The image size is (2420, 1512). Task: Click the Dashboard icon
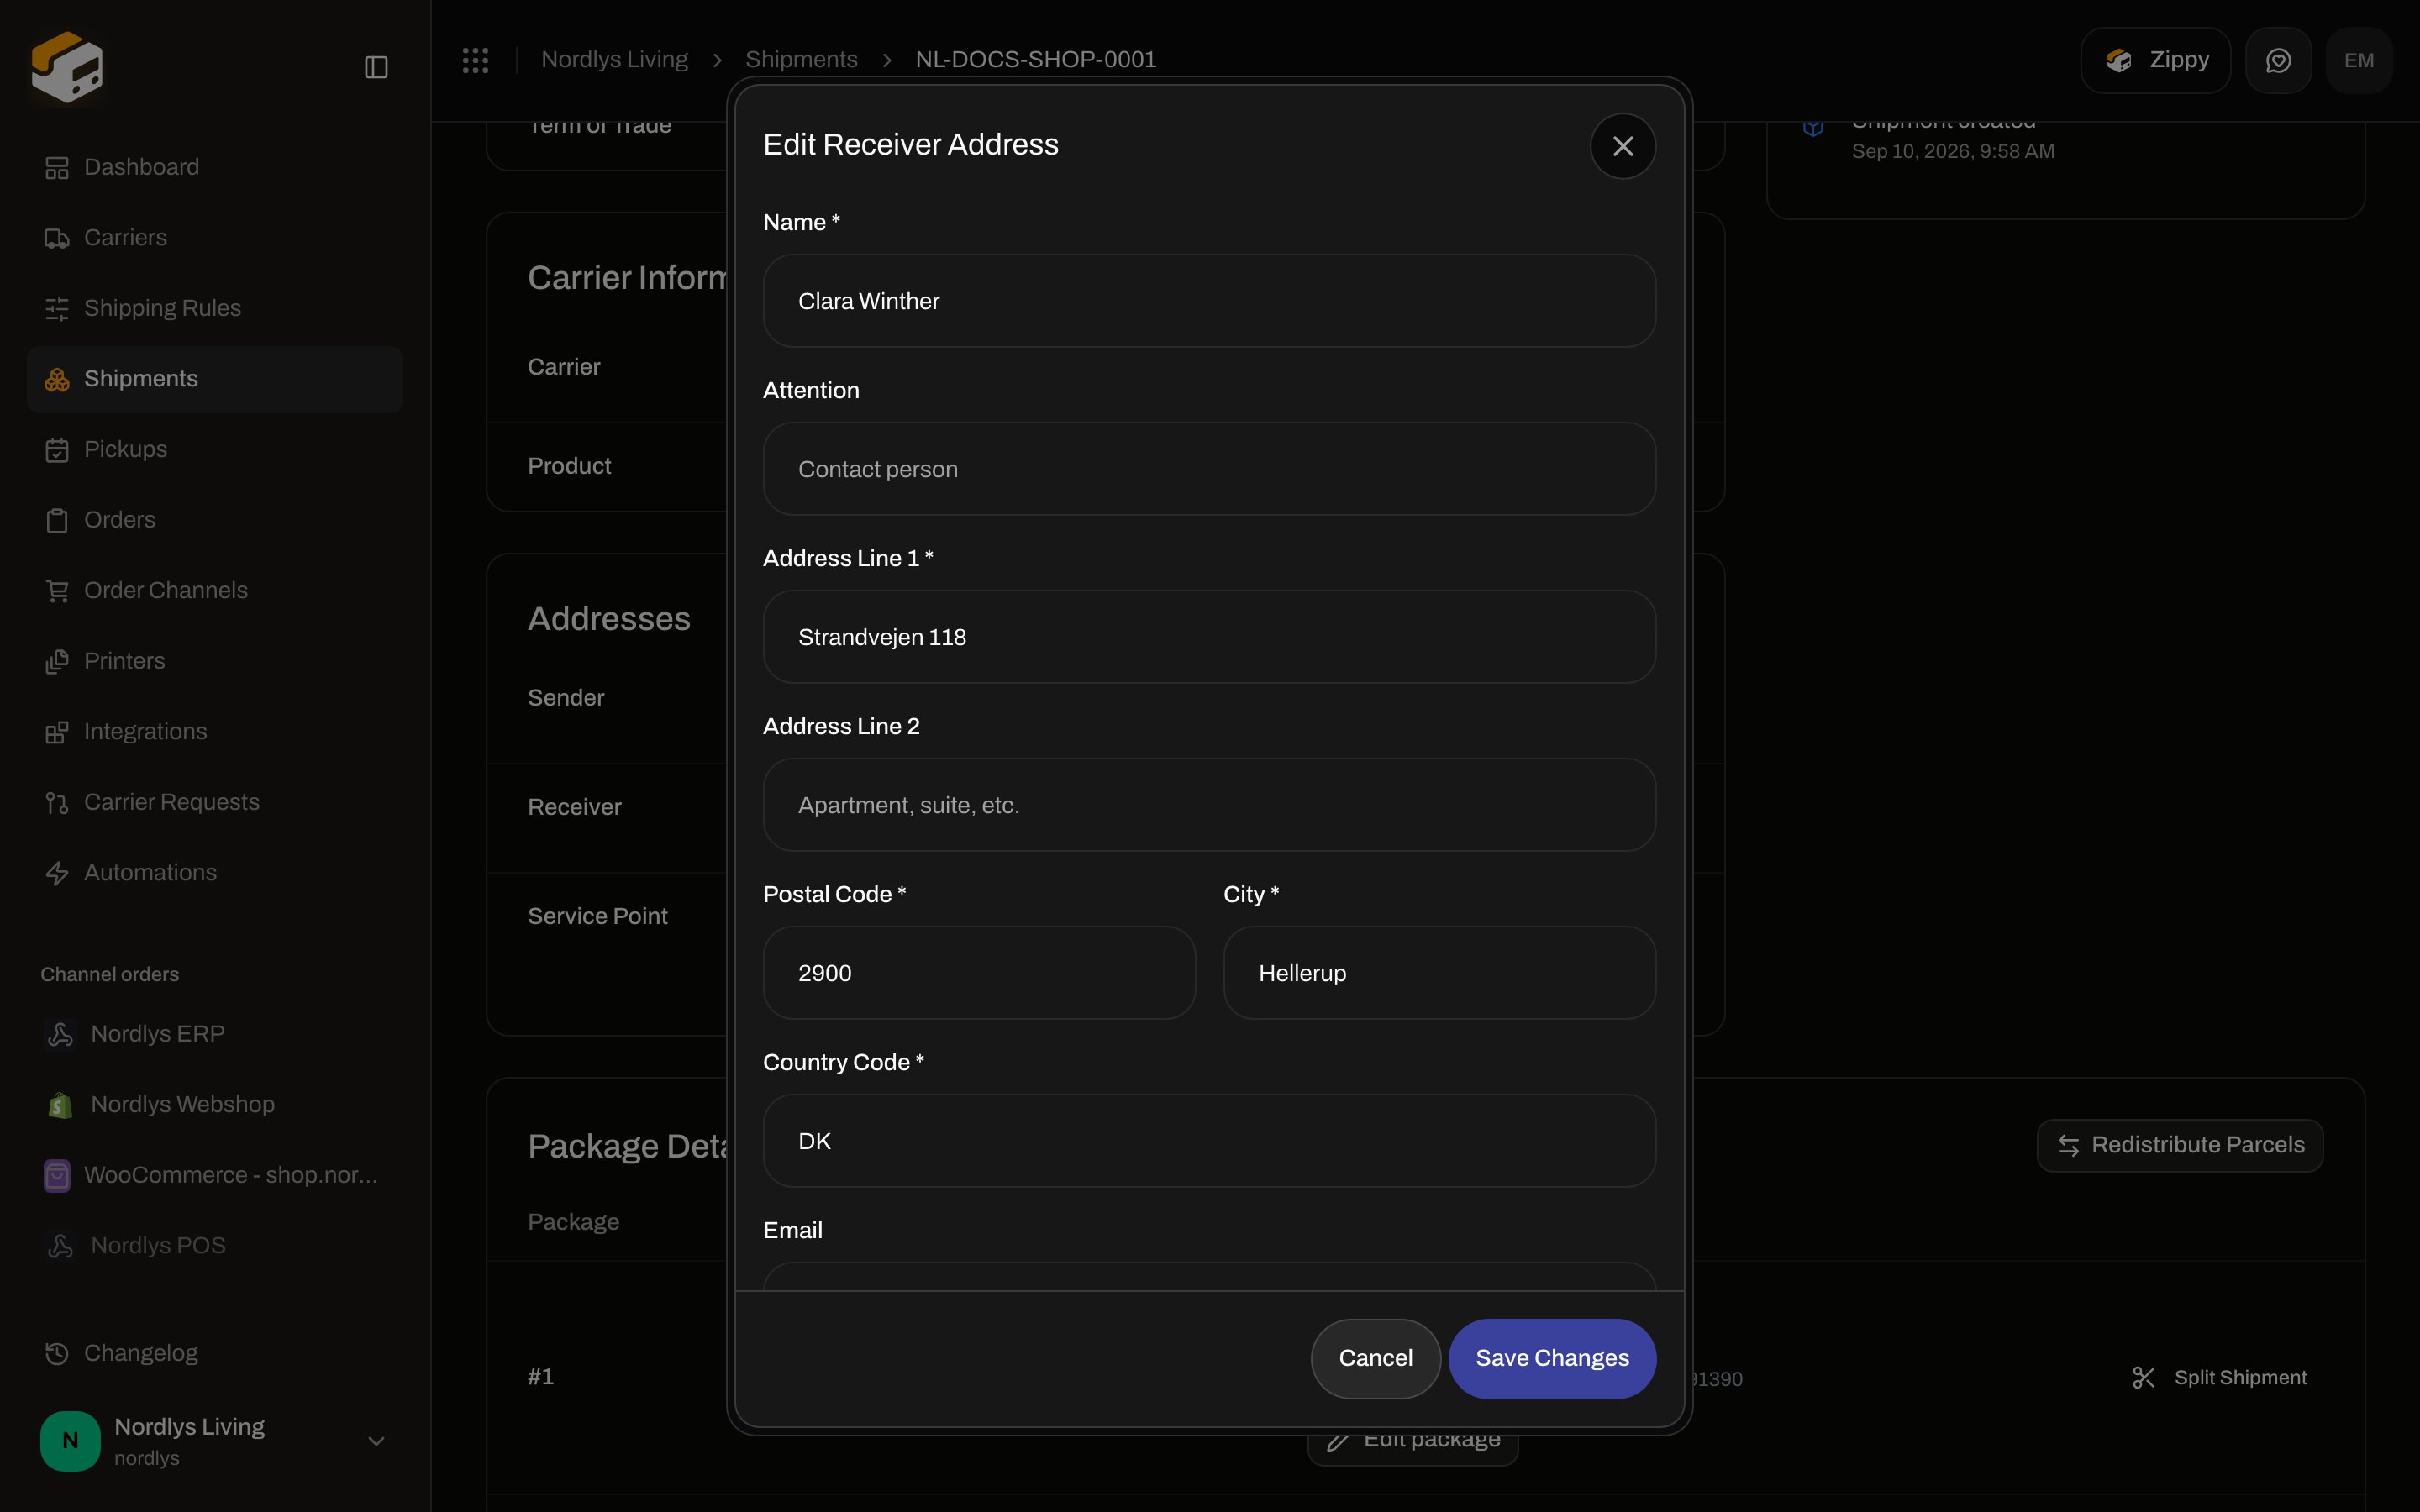tap(57, 168)
